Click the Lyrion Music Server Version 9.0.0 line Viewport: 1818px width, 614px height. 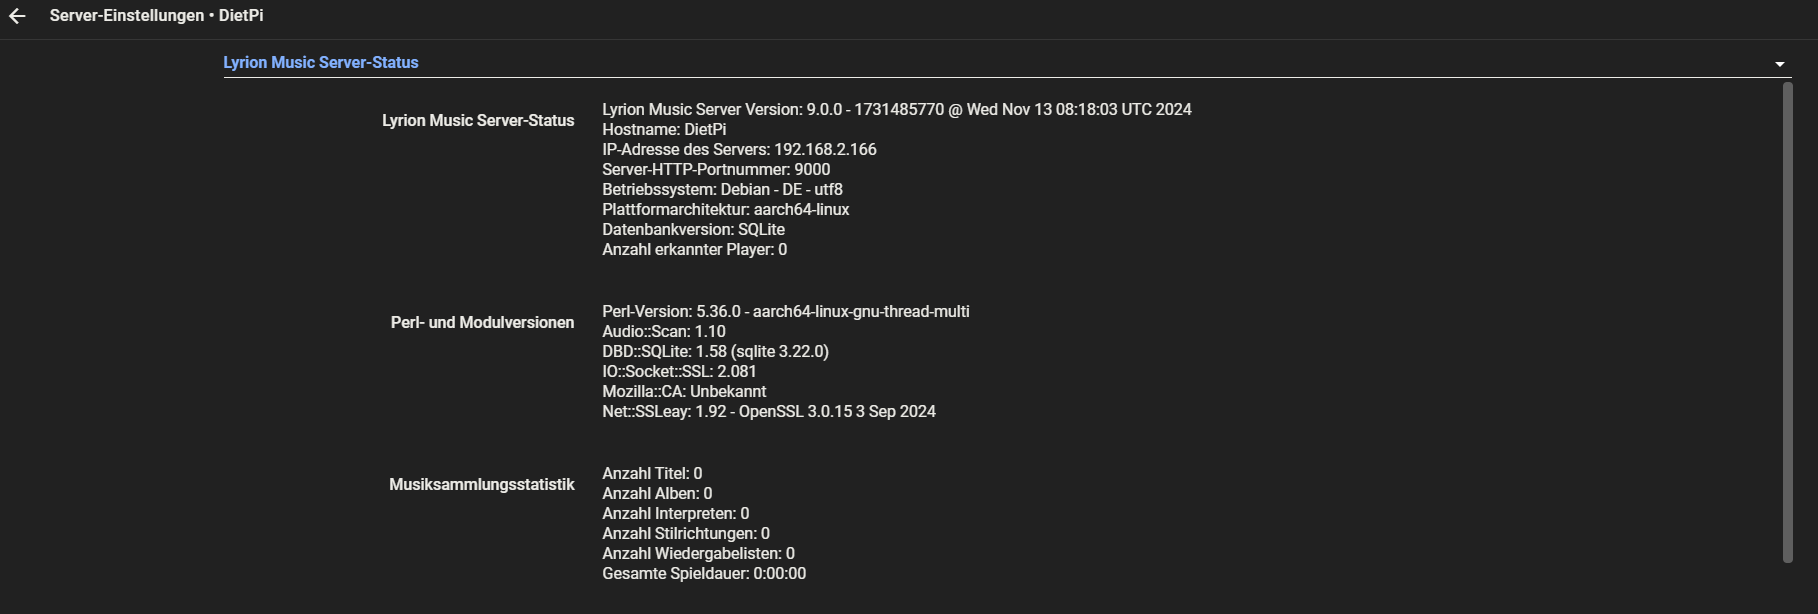tap(897, 110)
